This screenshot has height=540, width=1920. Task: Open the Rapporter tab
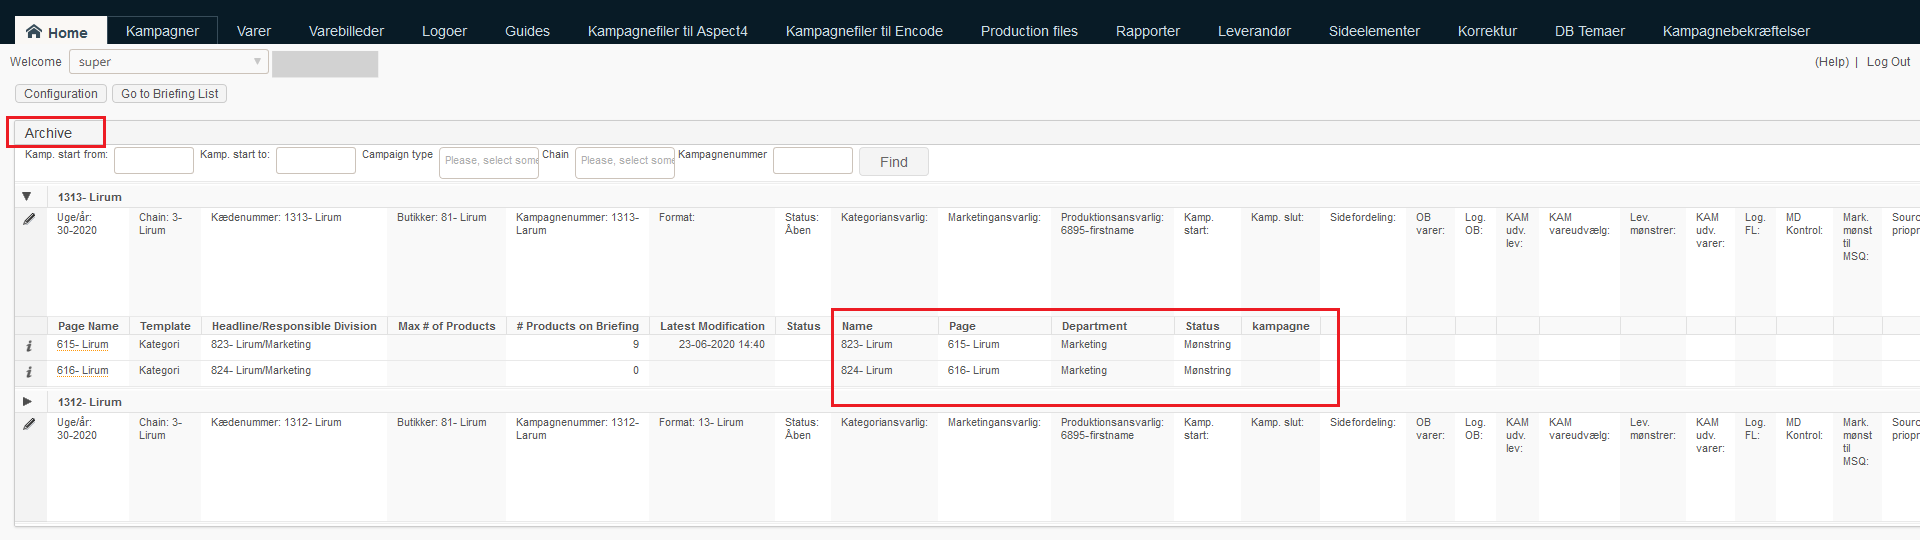(1148, 31)
